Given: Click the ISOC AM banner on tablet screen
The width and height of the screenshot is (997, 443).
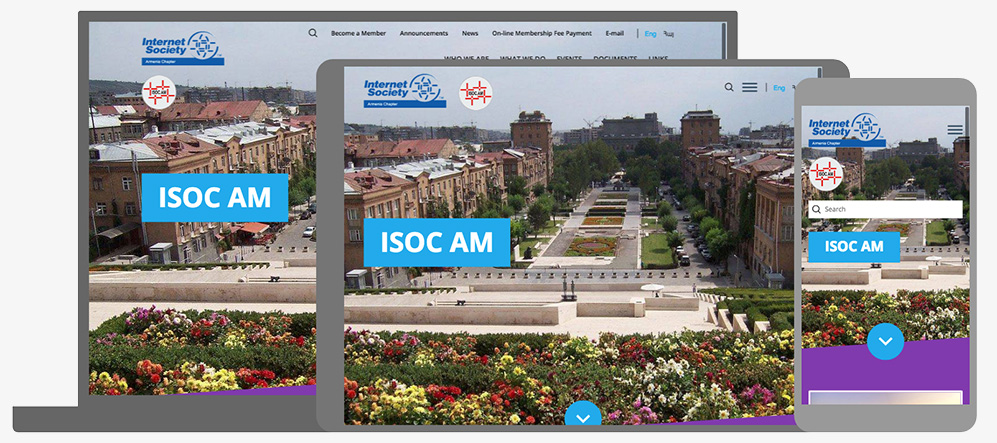Looking at the screenshot, I should pos(437,242).
